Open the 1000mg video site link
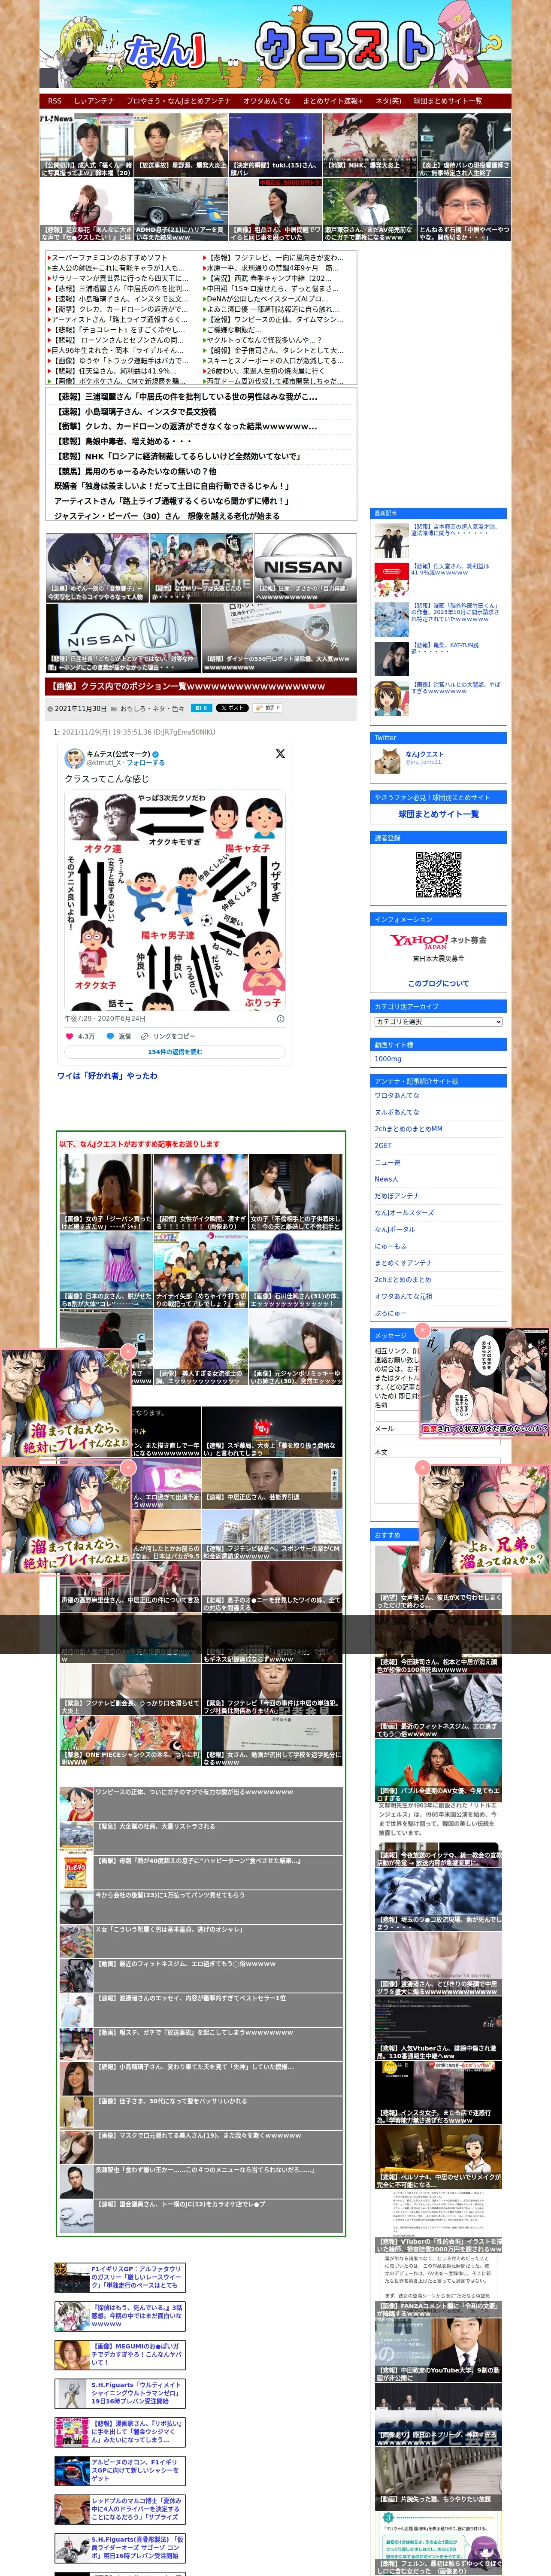Viewport: 551px width, 2576px height. (388, 1059)
